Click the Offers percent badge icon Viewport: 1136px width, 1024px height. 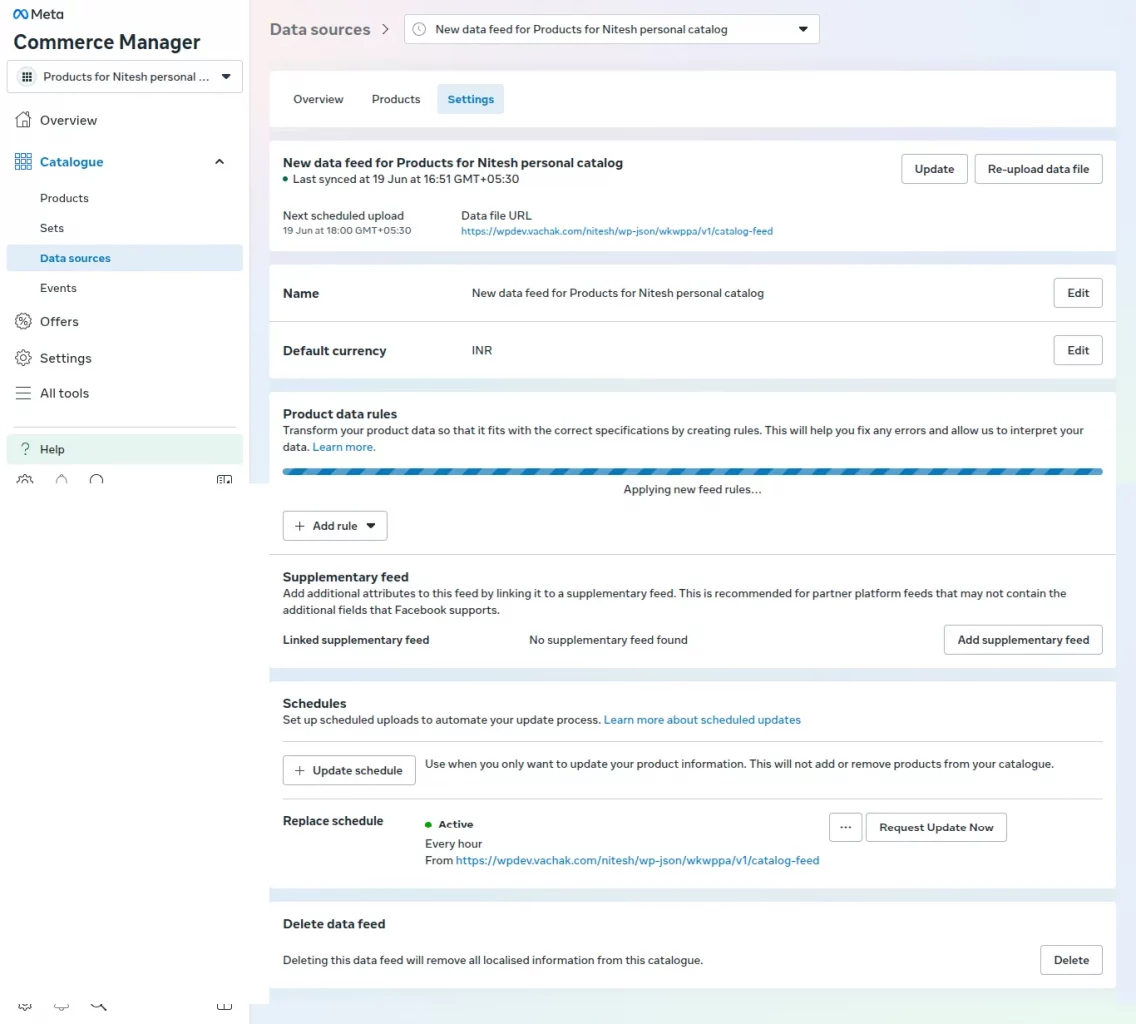[23, 321]
